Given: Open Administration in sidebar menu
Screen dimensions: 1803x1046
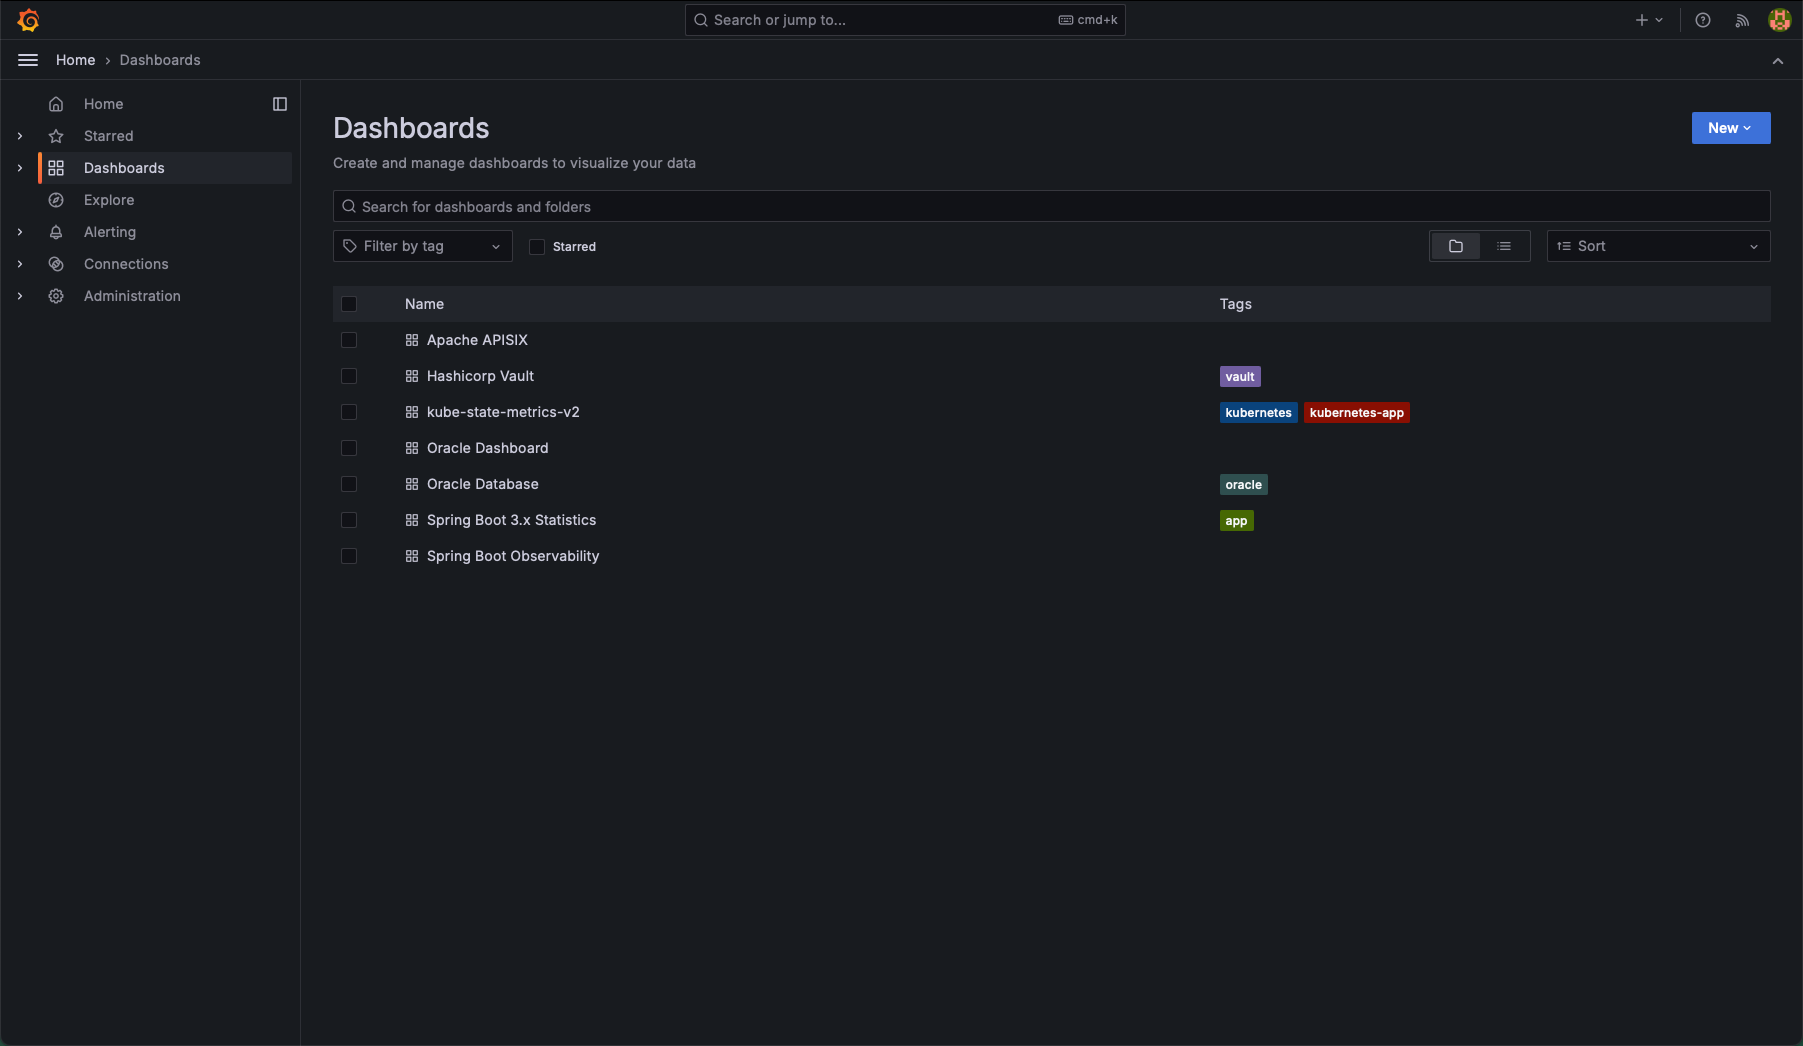Looking at the screenshot, I should pos(132,296).
